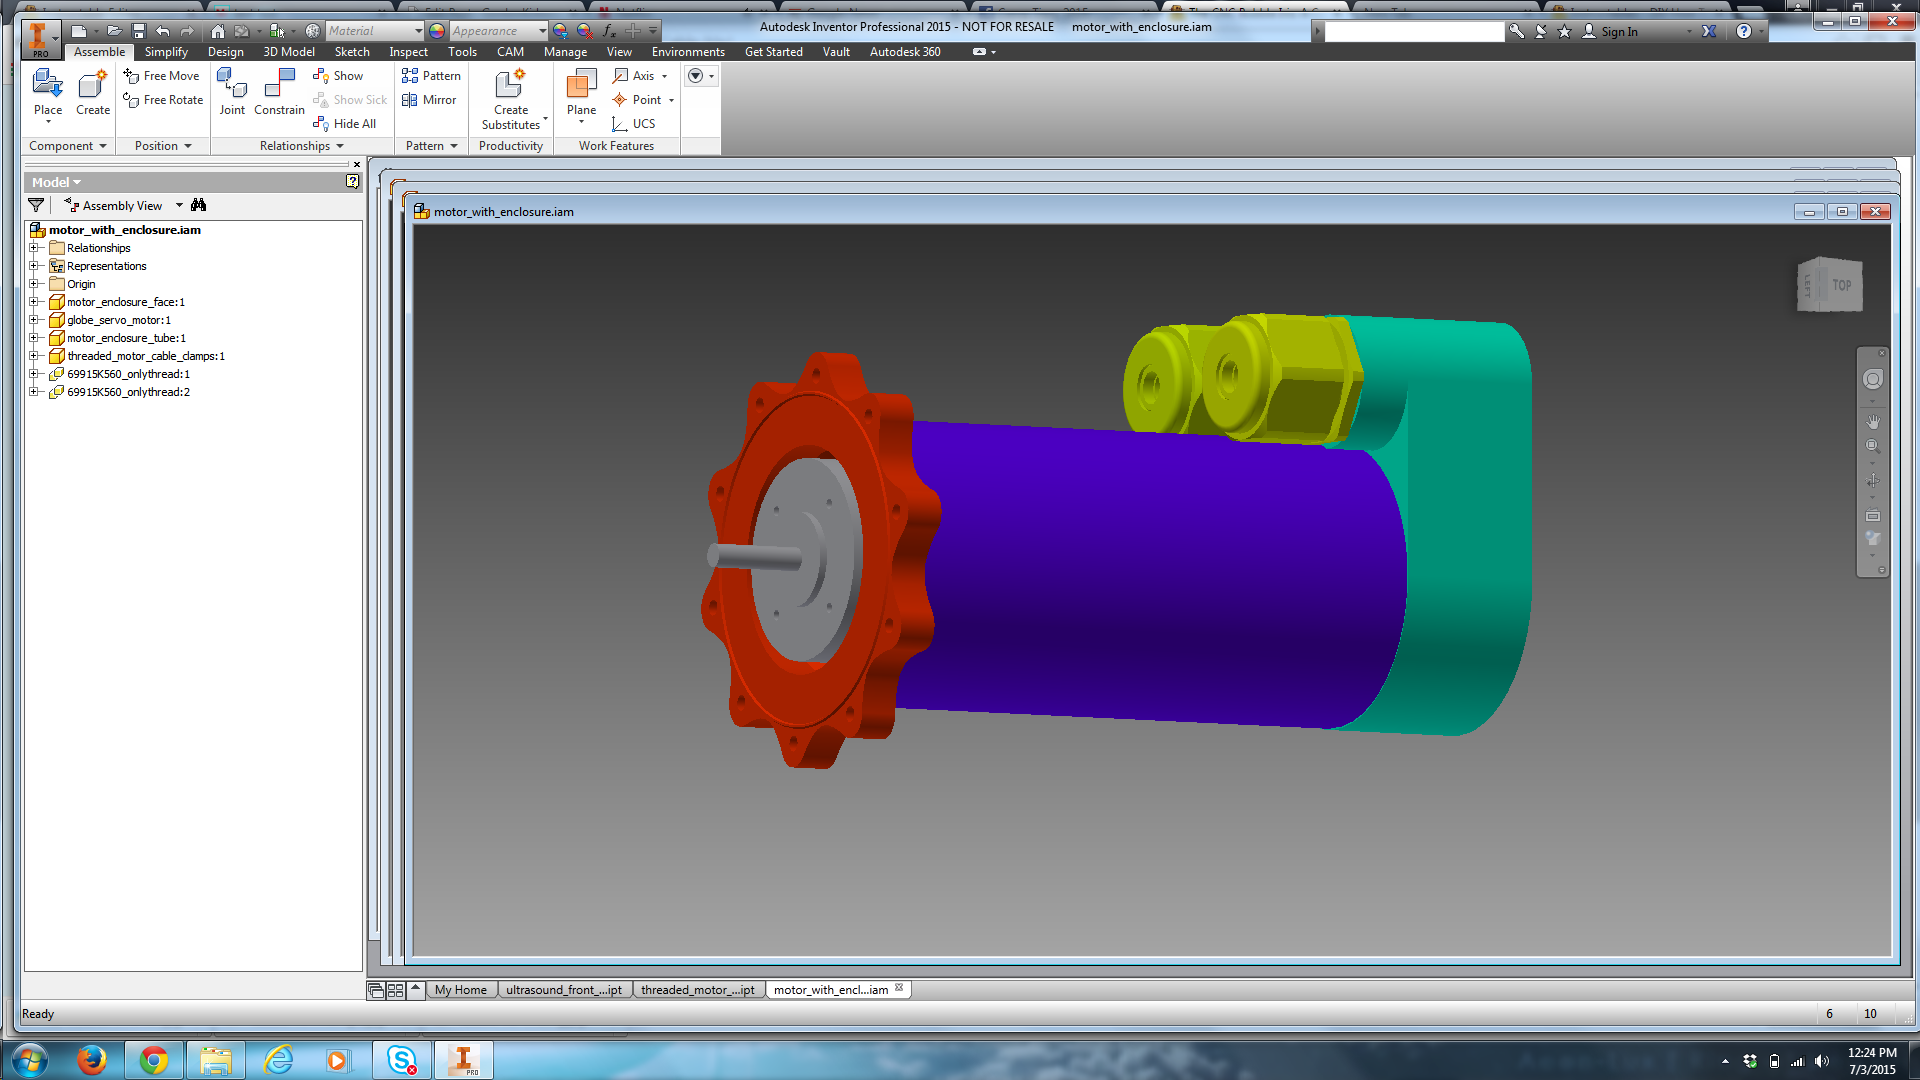Save the current assembly document
The height and width of the screenshot is (1080, 1920).
tap(139, 31)
